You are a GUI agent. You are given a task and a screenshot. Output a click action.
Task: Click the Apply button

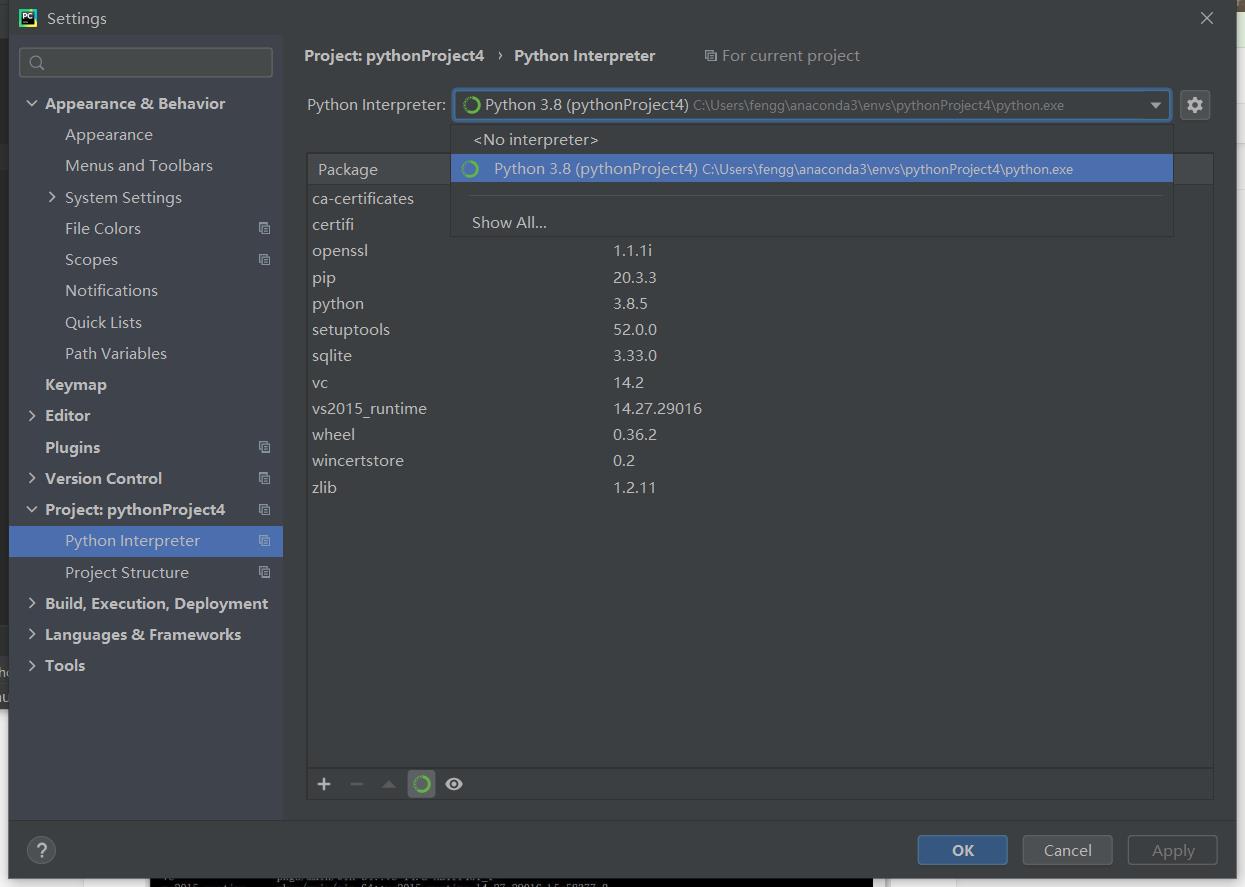(x=1173, y=850)
